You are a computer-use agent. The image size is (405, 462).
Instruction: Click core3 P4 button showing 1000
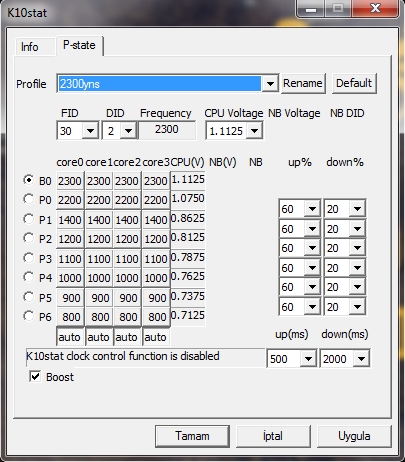tap(156, 278)
